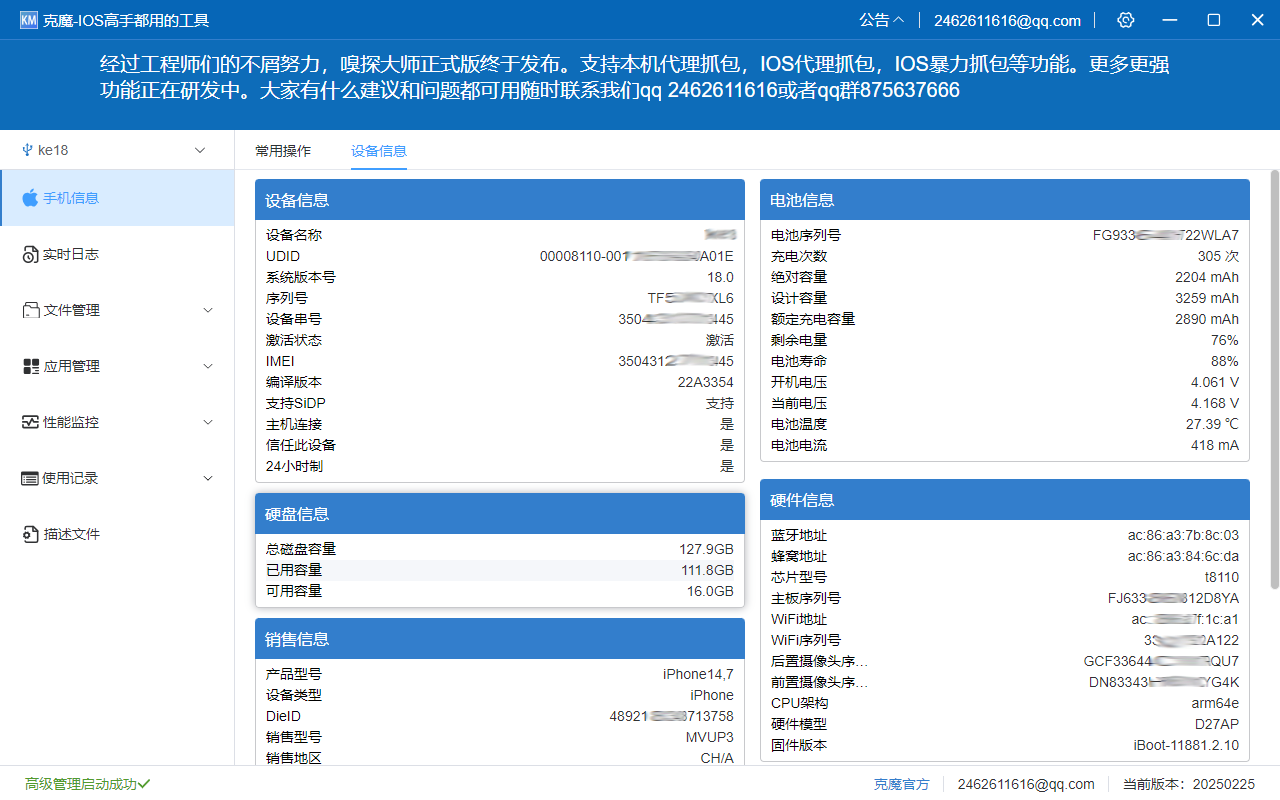Open the settings gear in the title bar
This screenshot has height=800, width=1280.
pos(1125,20)
